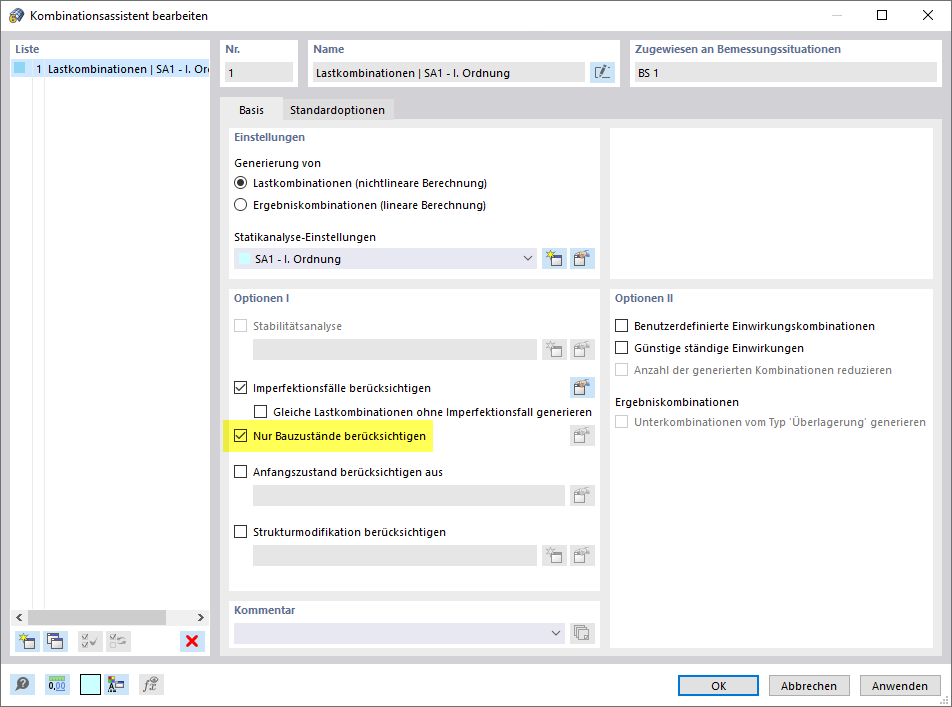
Task: Click list scrollbar right arrow
Action: click(x=200, y=617)
